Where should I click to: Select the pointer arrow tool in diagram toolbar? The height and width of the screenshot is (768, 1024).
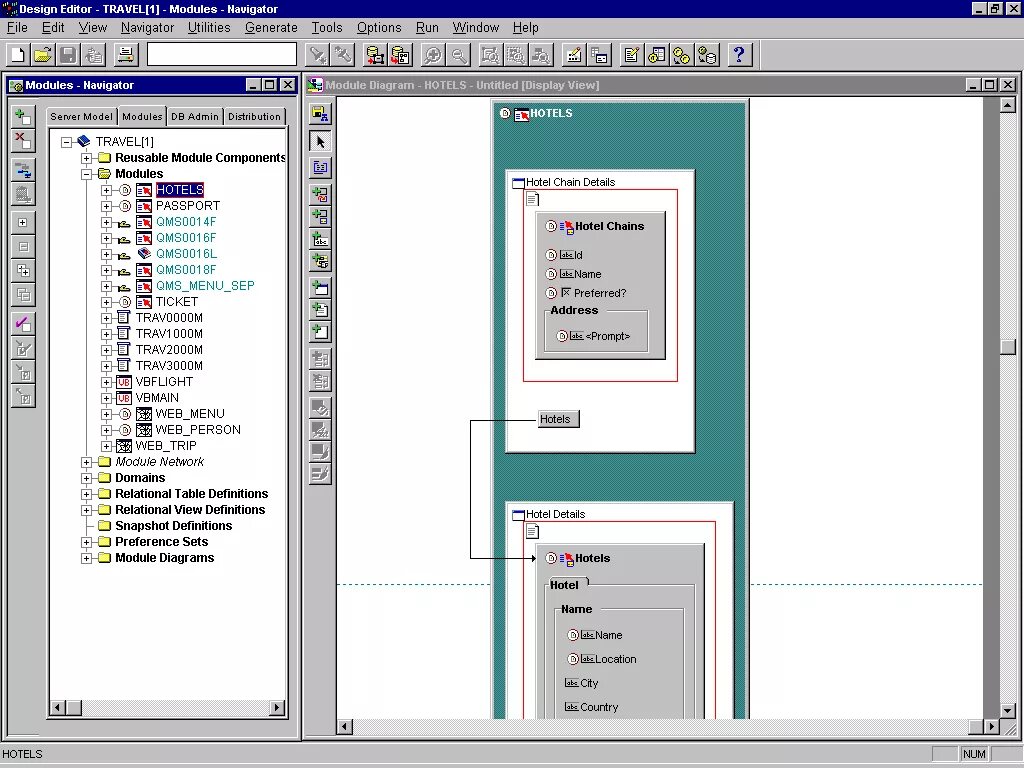point(320,142)
